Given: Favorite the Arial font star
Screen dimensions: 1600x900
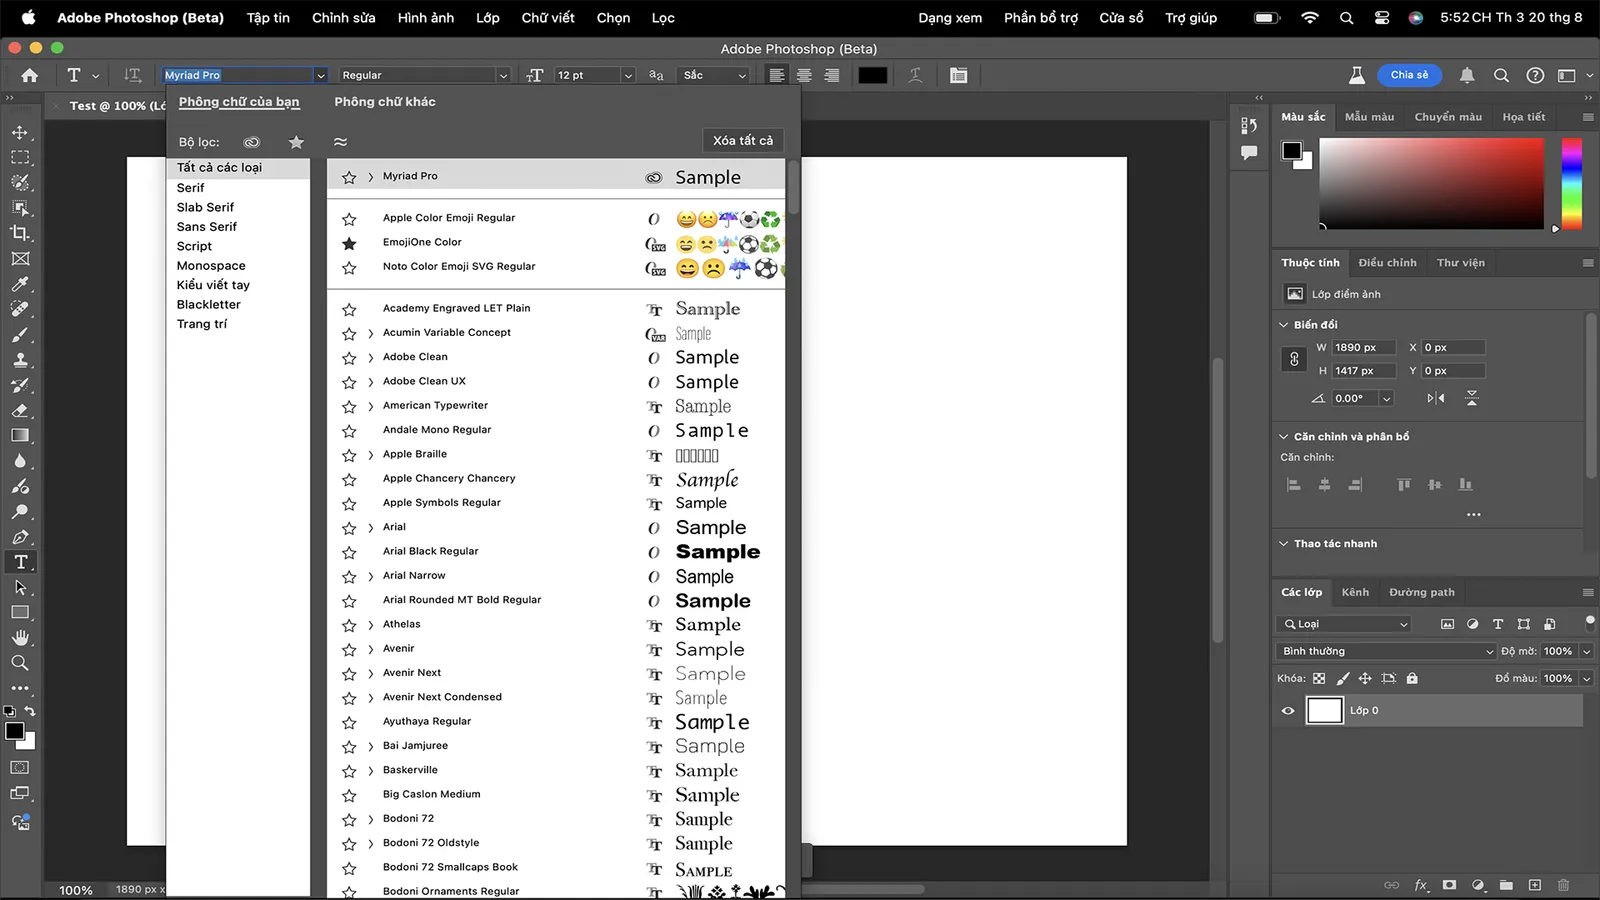Looking at the screenshot, I should [x=349, y=528].
